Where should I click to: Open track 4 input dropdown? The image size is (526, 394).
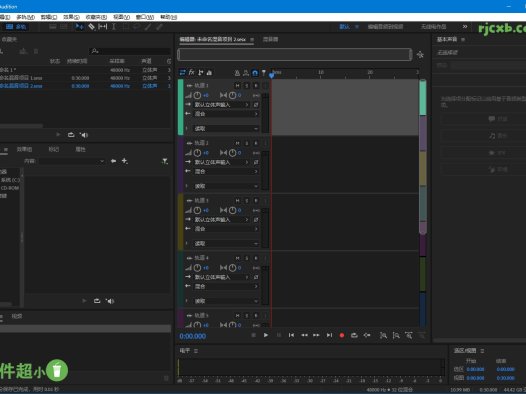pos(222,277)
